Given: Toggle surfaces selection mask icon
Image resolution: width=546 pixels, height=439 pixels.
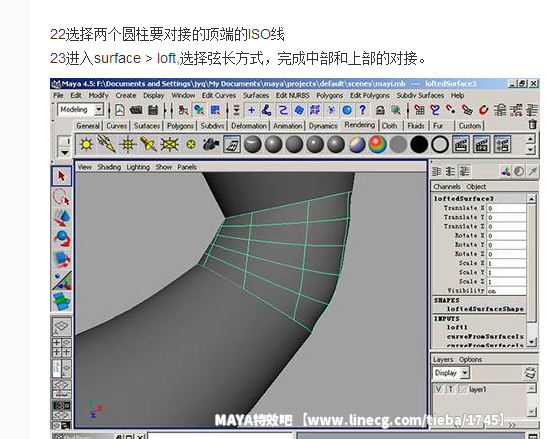Looking at the screenshot, I should click(x=299, y=110).
